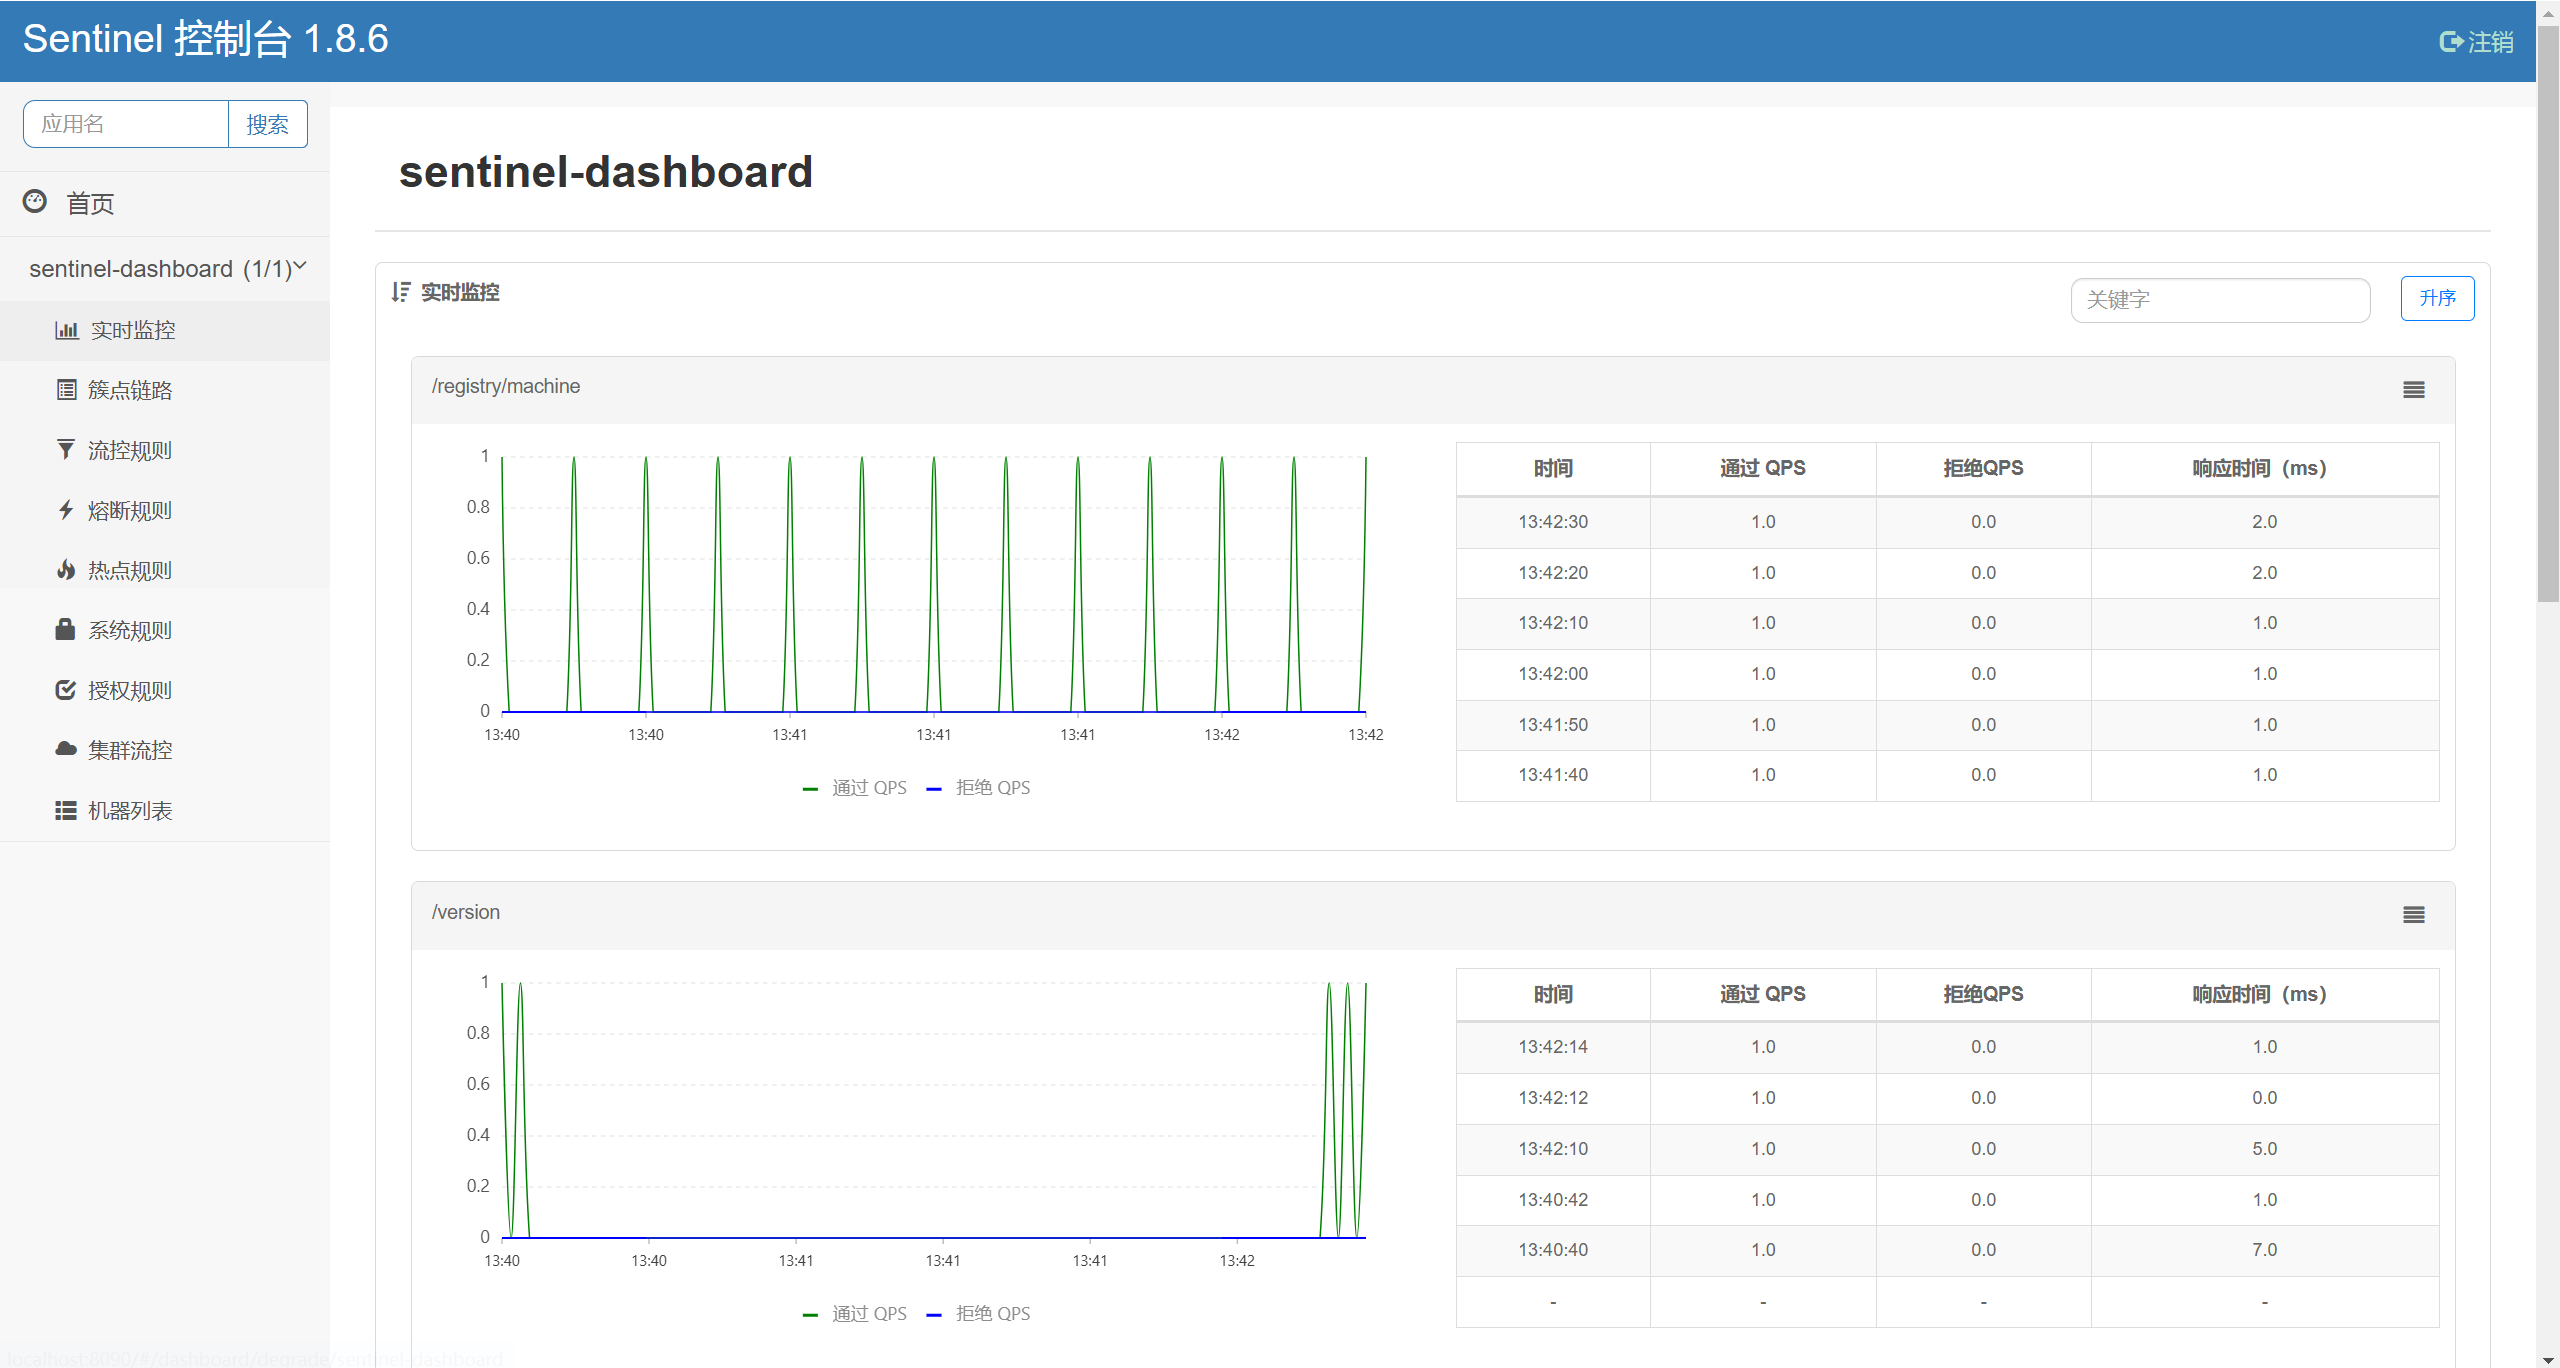Viewport: 2560px width, 1368px height.
Task: Go to 机器列表 menu item
Action: (130, 811)
